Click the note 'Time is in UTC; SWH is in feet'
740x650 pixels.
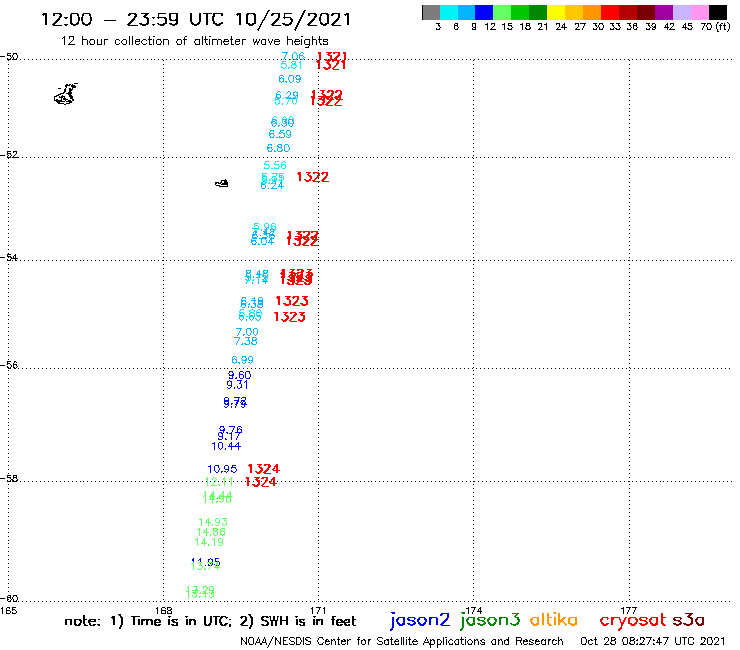pyautogui.click(x=210, y=621)
